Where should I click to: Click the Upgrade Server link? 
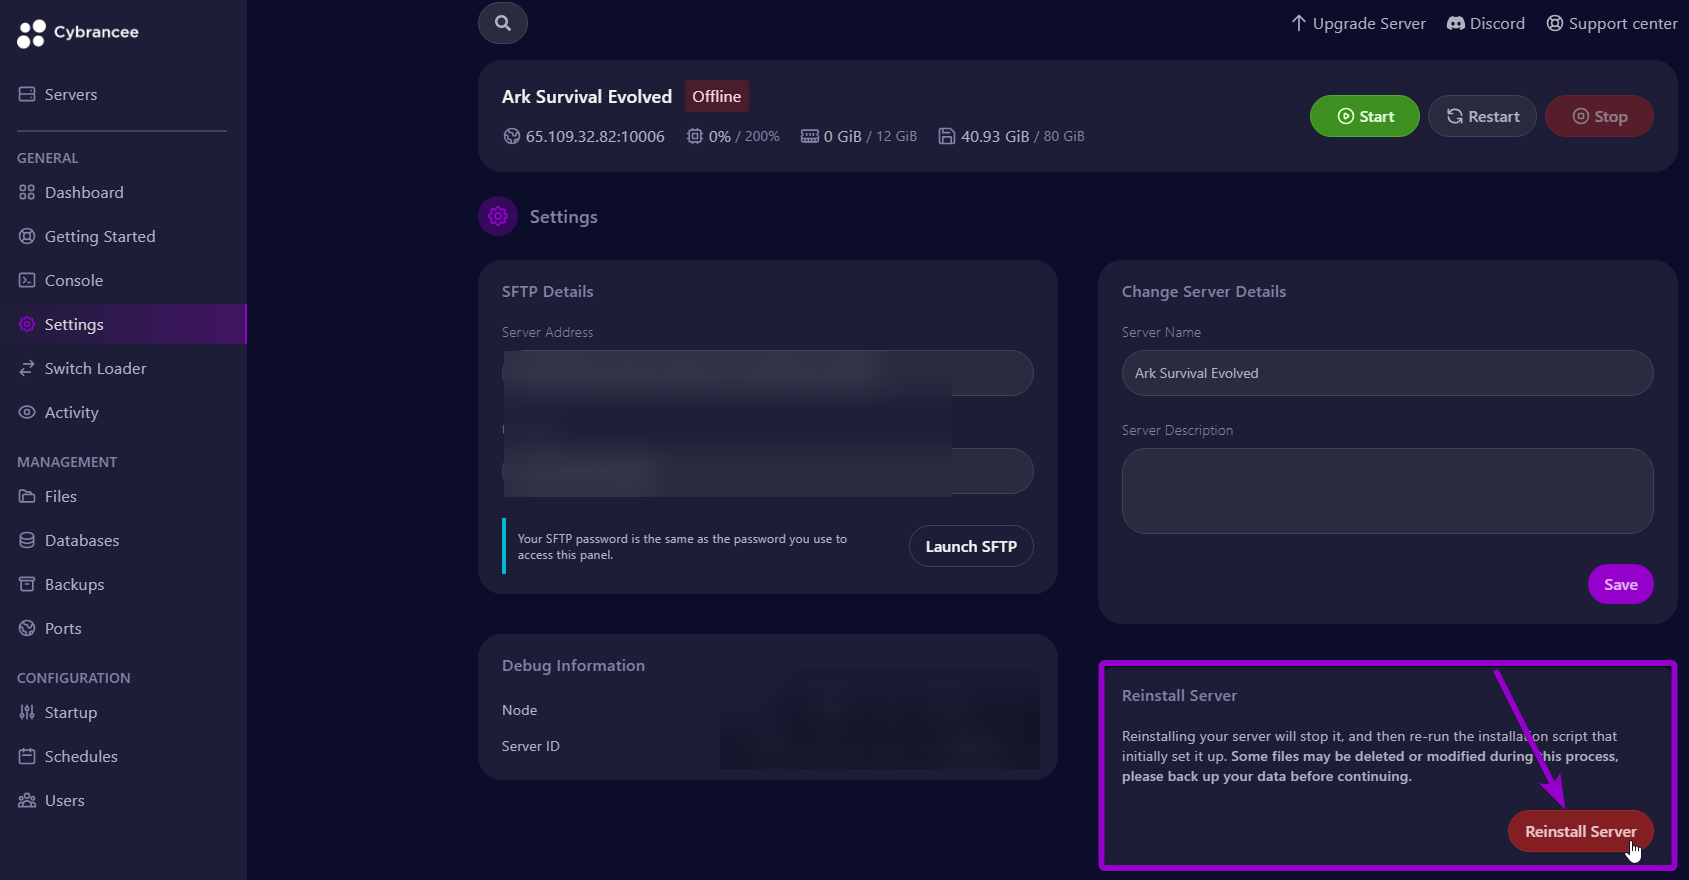click(x=1358, y=23)
